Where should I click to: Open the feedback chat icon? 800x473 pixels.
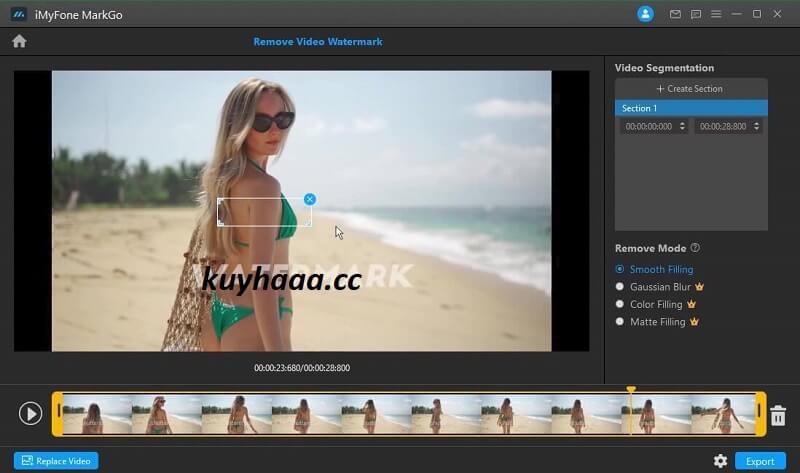695,14
